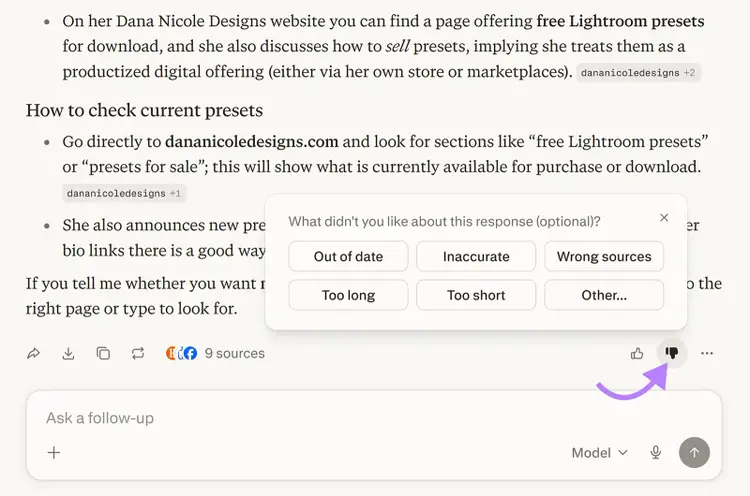The height and width of the screenshot is (496, 750).
Task: Select the 'Wrong sources' feedback option
Action: coord(604,256)
